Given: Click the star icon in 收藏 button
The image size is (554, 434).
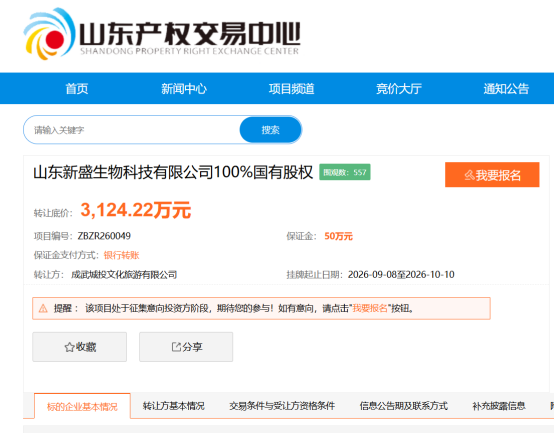Looking at the screenshot, I should [69, 347].
